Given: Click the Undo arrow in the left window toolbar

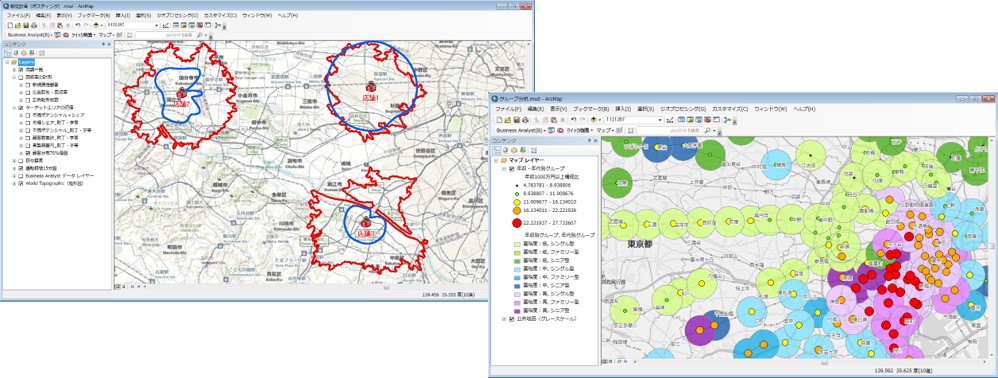Looking at the screenshot, I should click(x=78, y=25).
